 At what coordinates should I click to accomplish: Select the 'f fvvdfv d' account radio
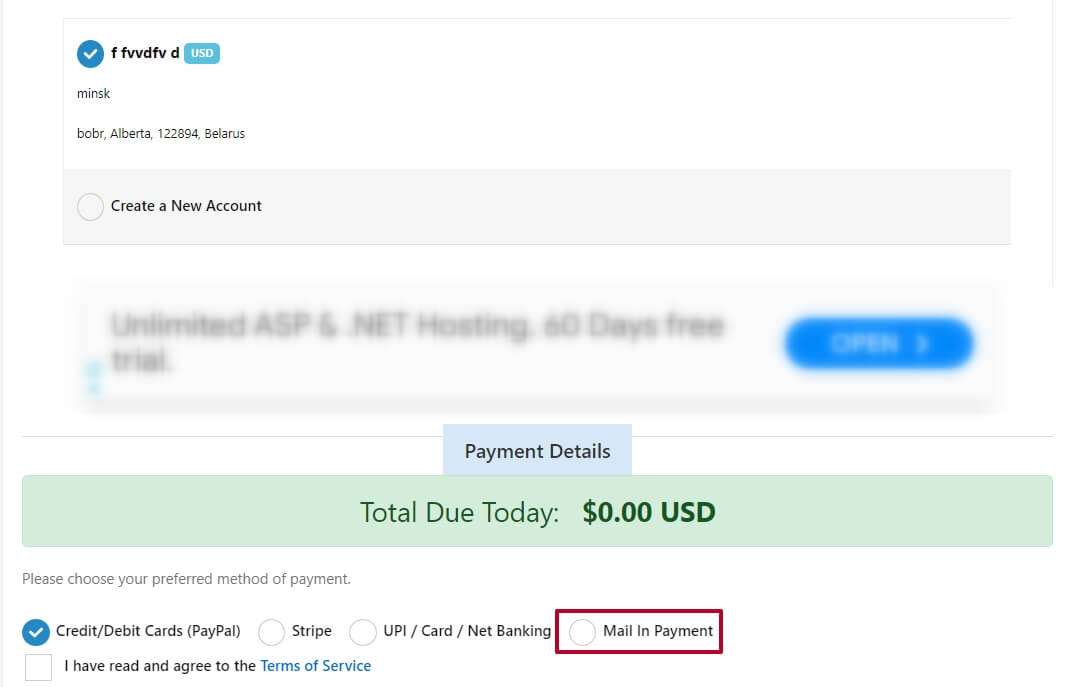click(90, 54)
